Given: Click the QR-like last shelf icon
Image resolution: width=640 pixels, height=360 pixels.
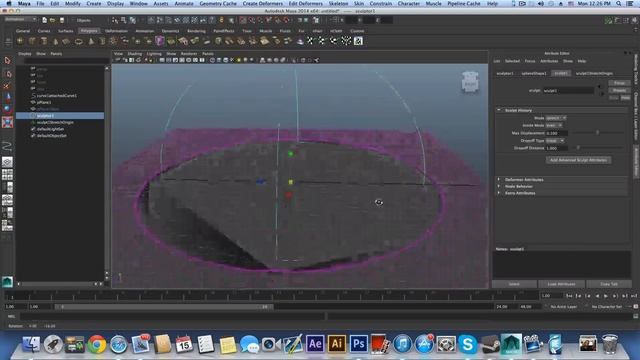Looking at the screenshot, I should [x=358, y=41].
